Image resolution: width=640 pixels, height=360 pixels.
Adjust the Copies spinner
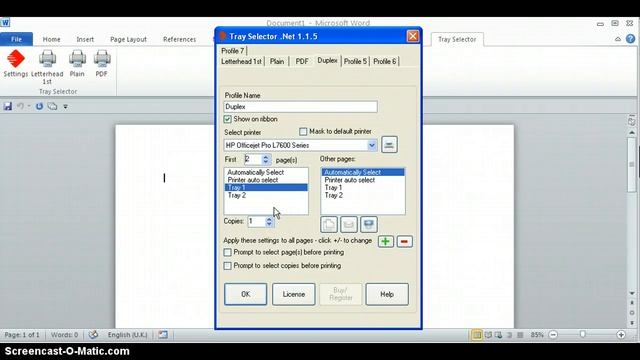pyautogui.click(x=269, y=222)
